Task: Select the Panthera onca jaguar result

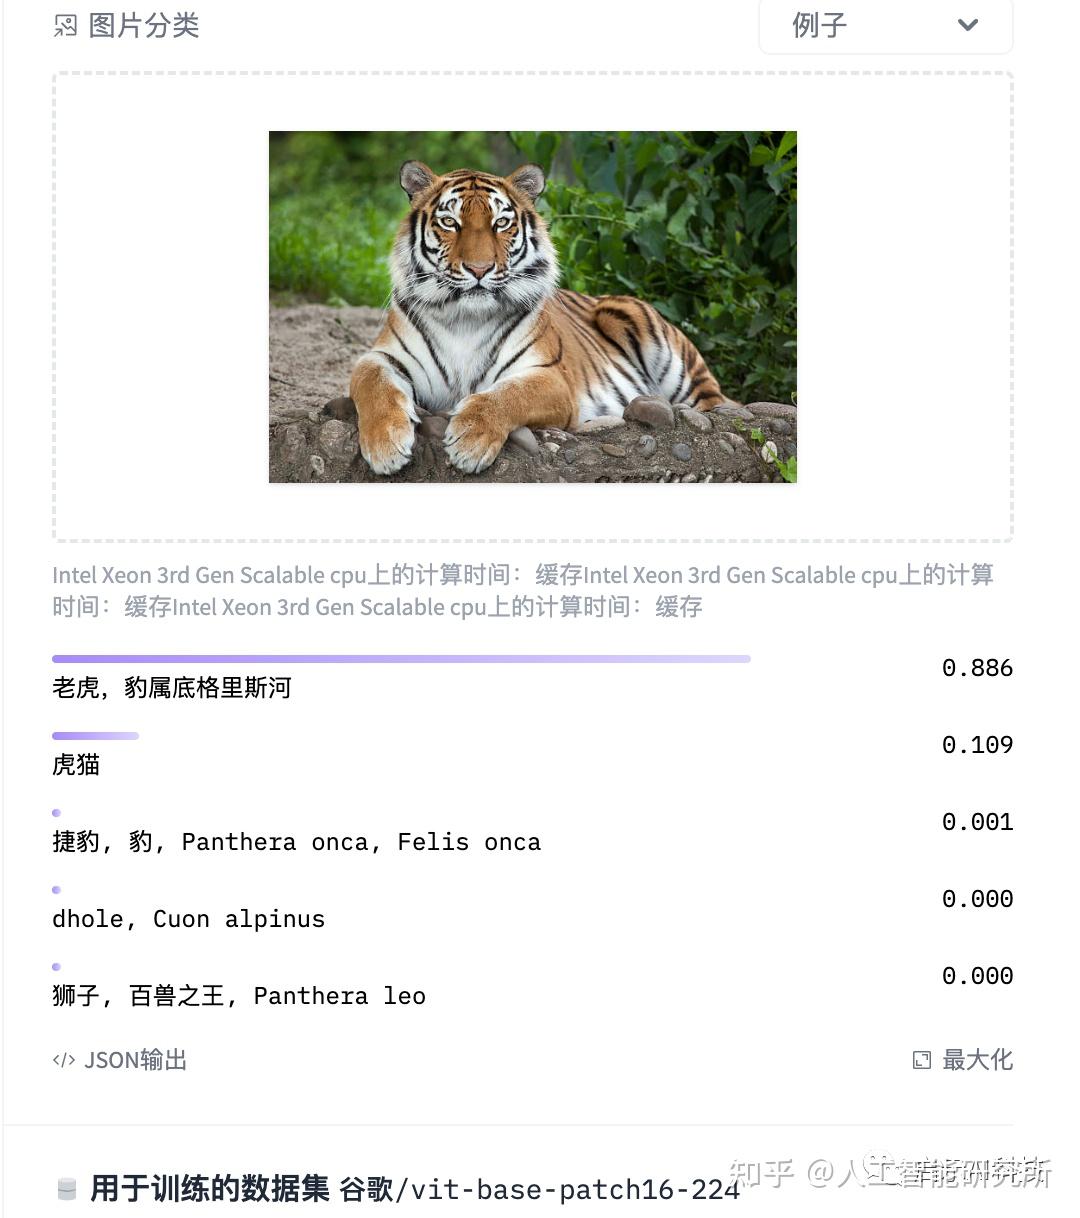Action: [296, 842]
